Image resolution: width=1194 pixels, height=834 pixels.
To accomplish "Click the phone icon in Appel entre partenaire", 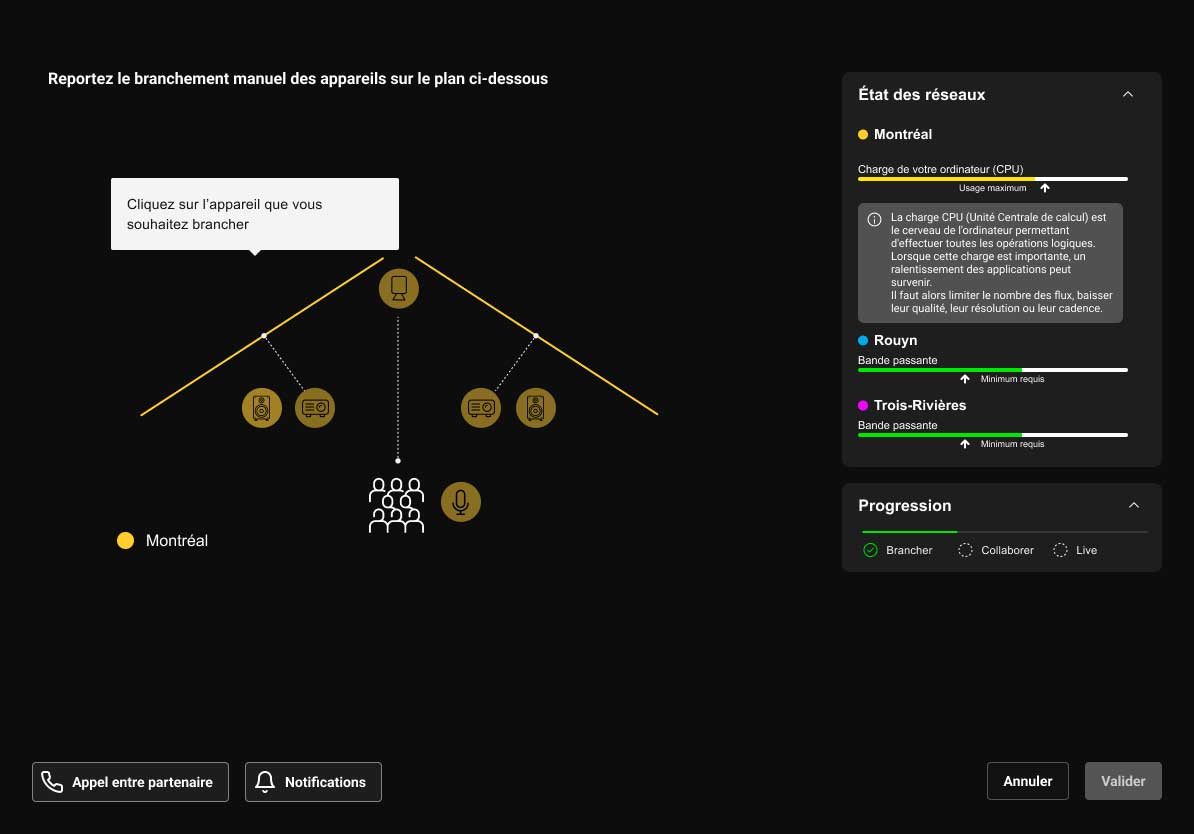I will [52, 781].
